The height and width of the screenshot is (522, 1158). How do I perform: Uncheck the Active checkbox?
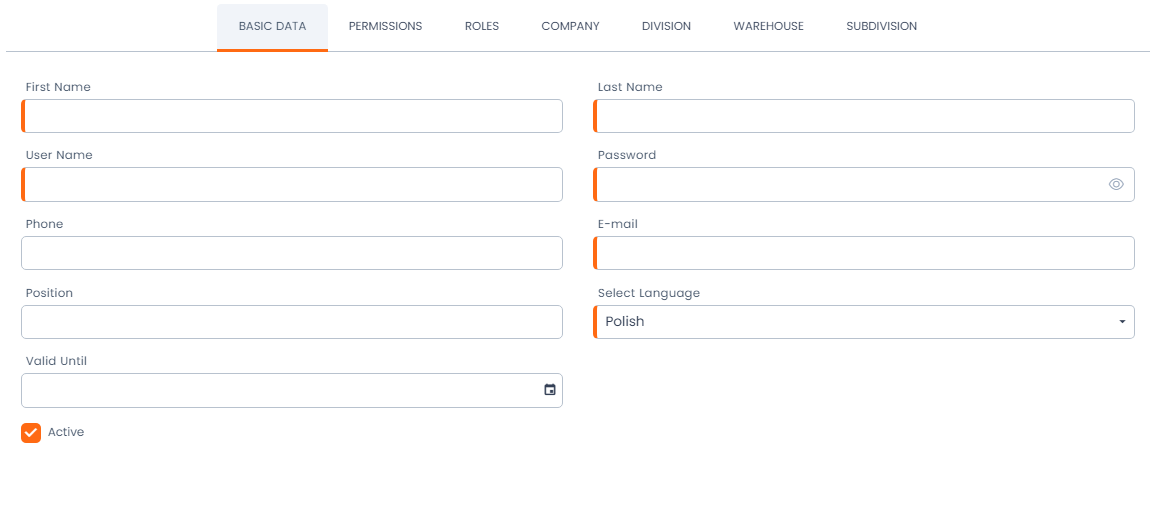pos(31,433)
